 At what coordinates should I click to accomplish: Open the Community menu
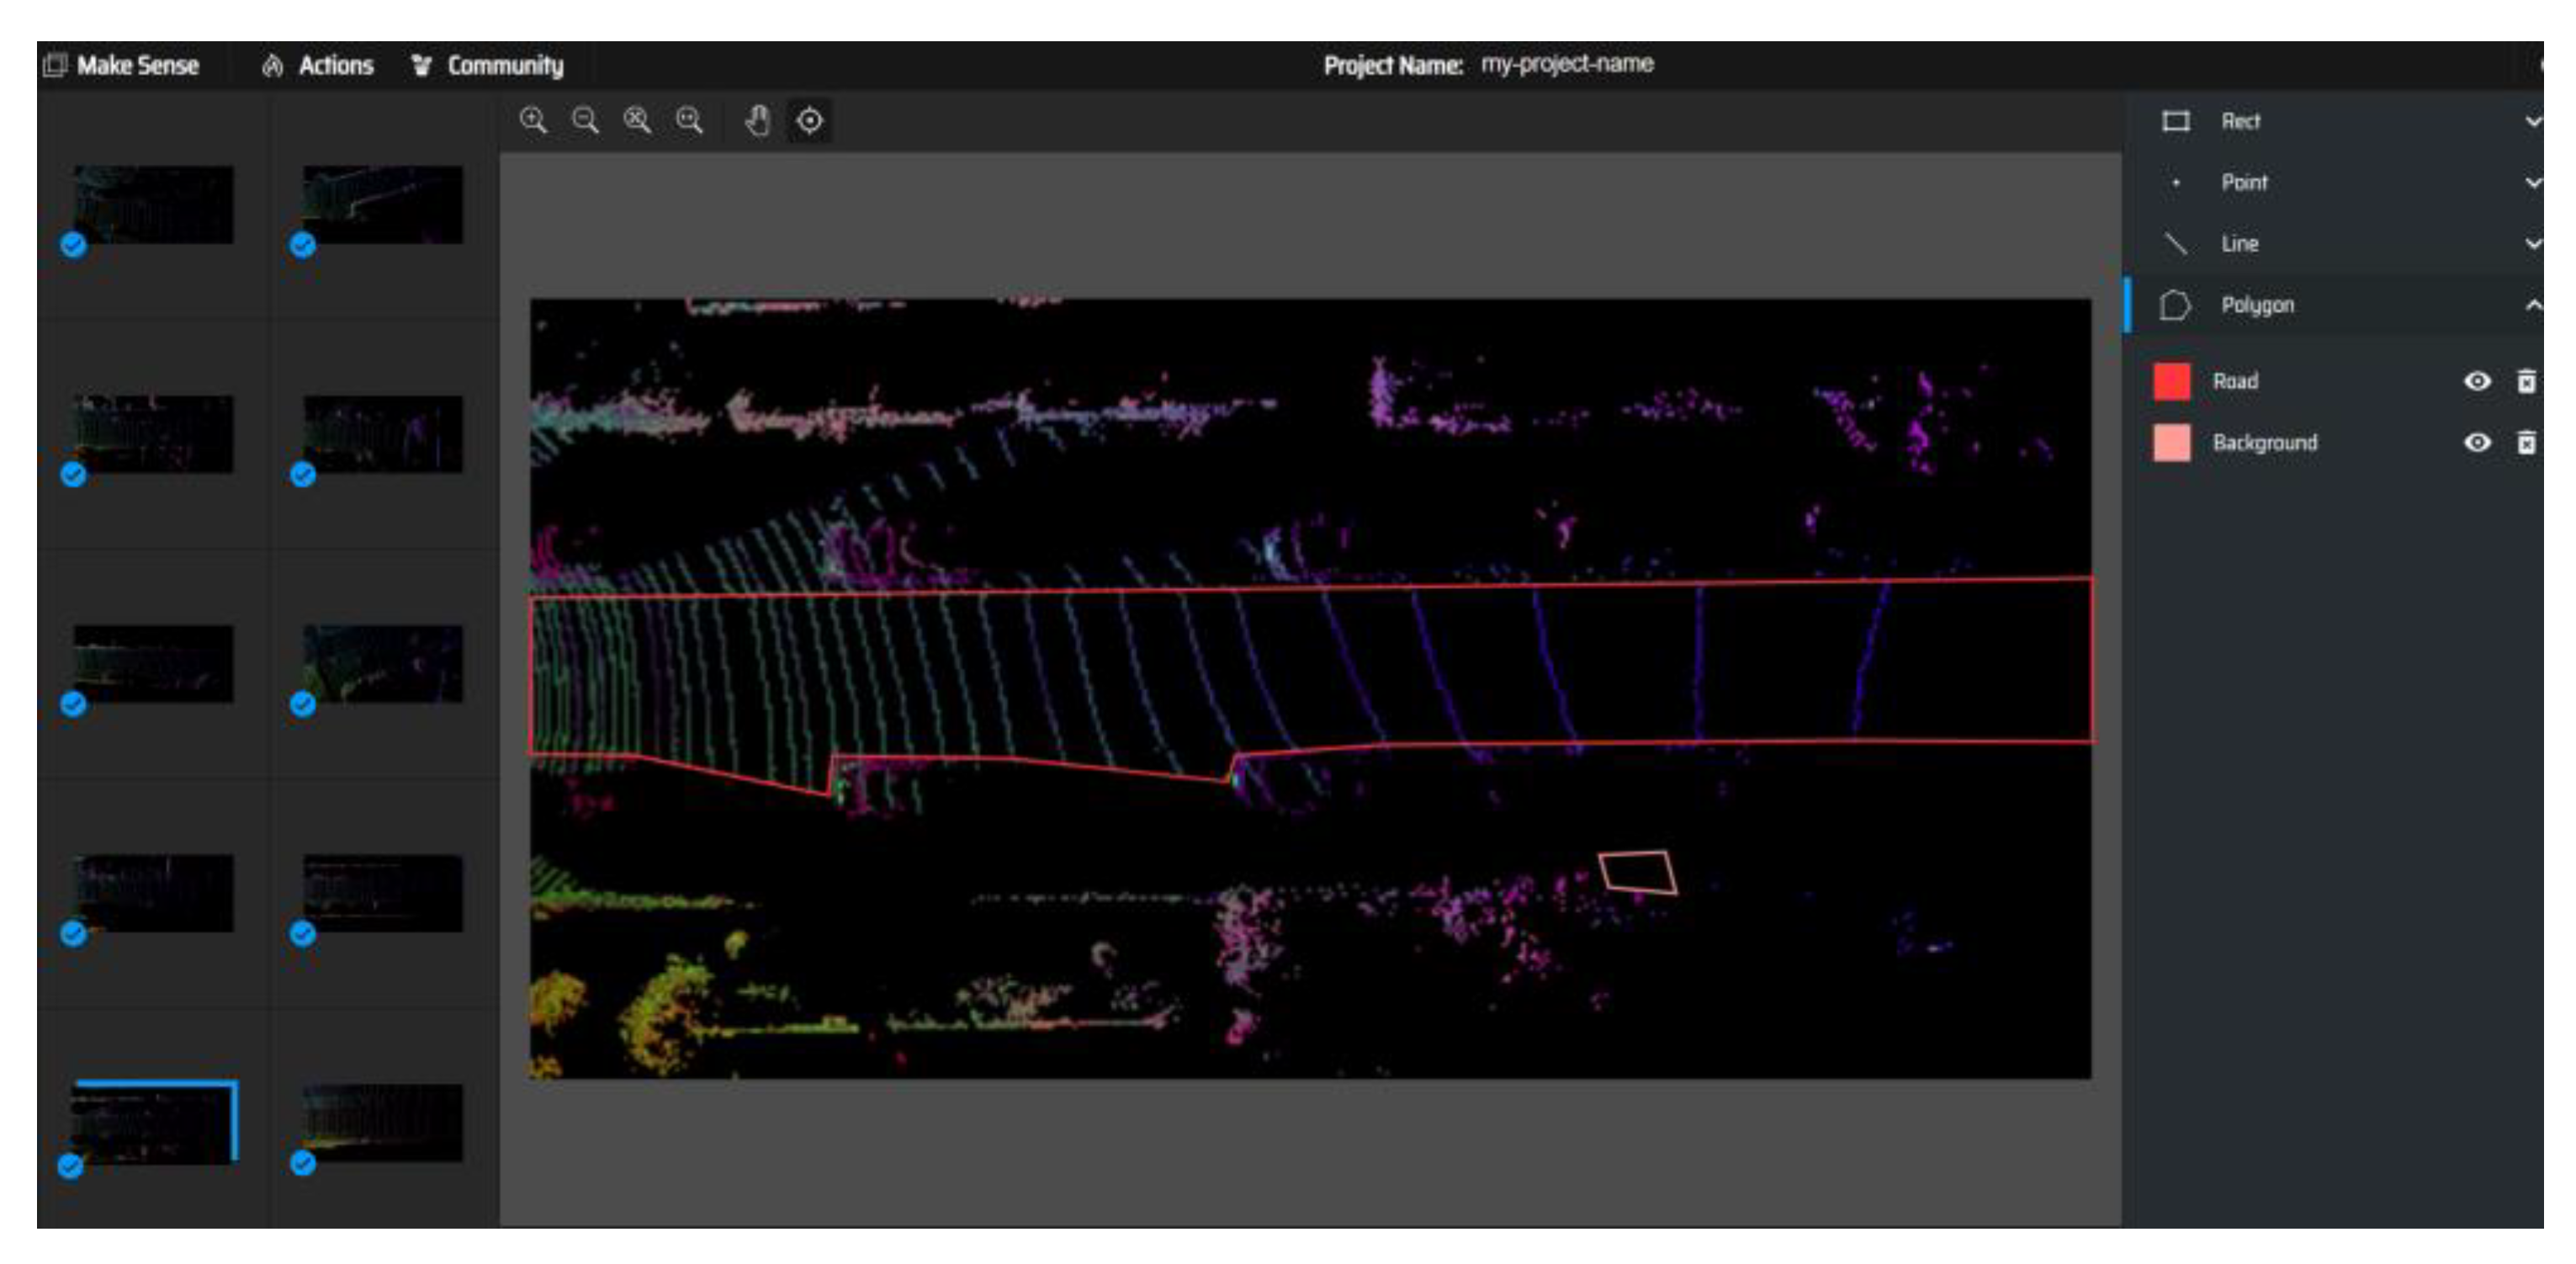[x=487, y=65]
